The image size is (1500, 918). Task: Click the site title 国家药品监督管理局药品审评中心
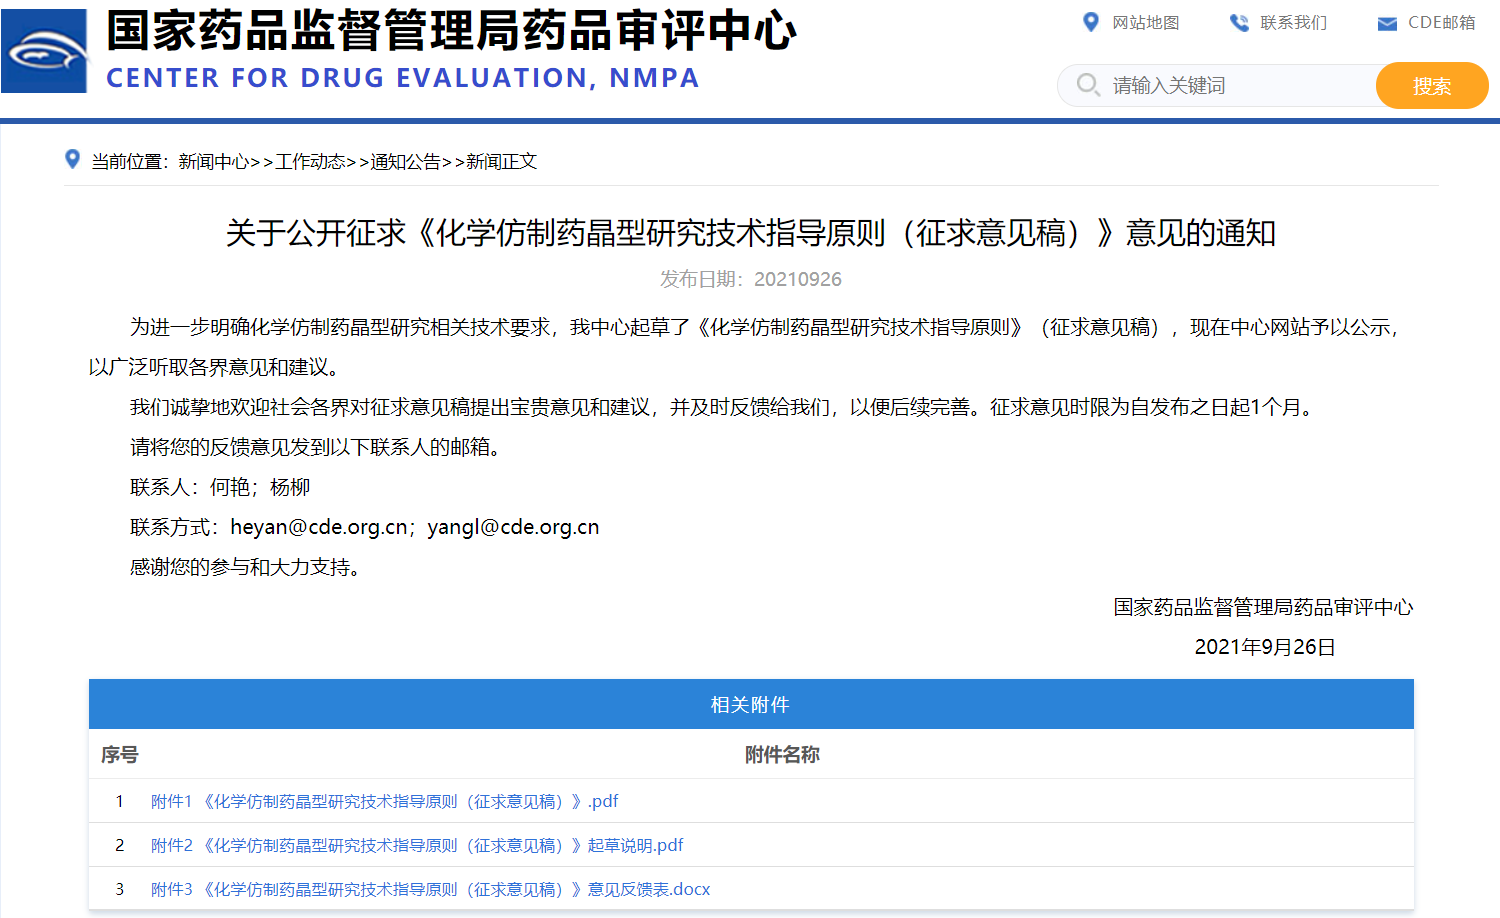(x=451, y=31)
